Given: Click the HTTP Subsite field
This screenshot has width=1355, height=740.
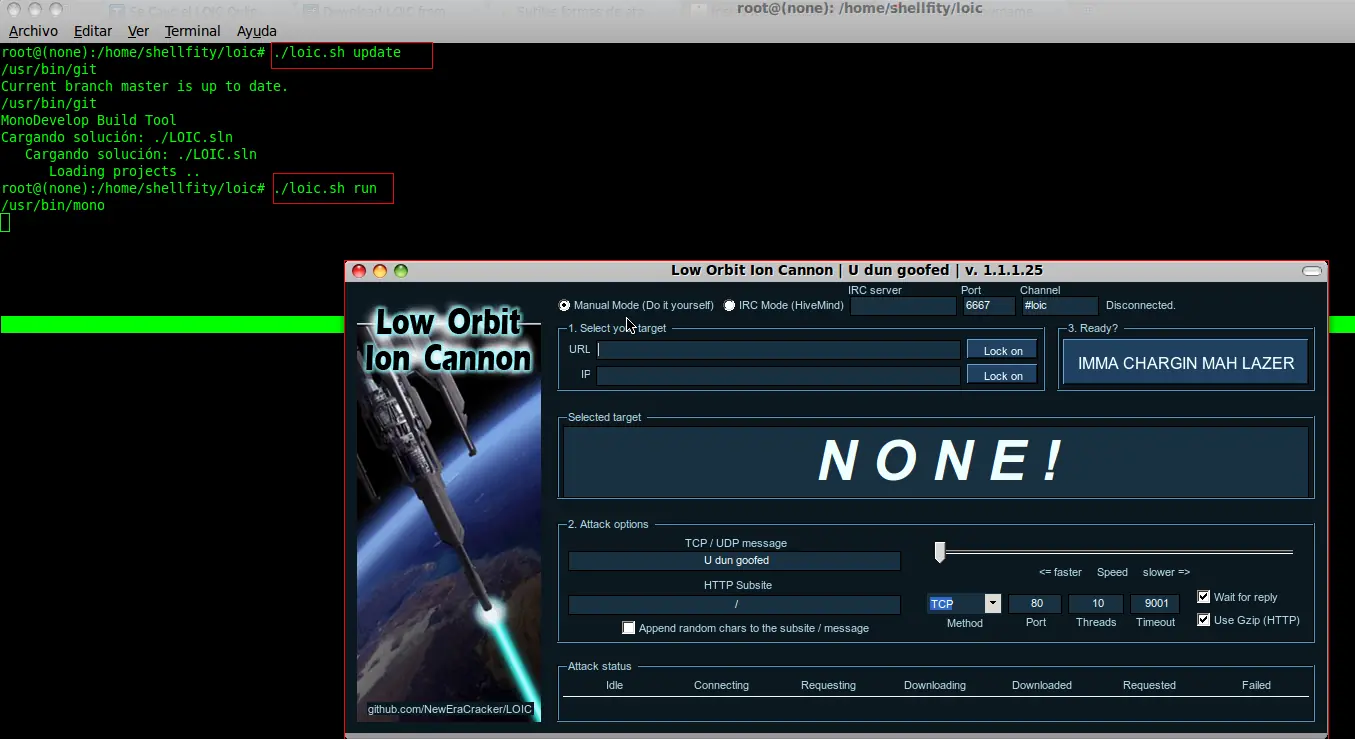Looking at the screenshot, I should [x=735, y=605].
